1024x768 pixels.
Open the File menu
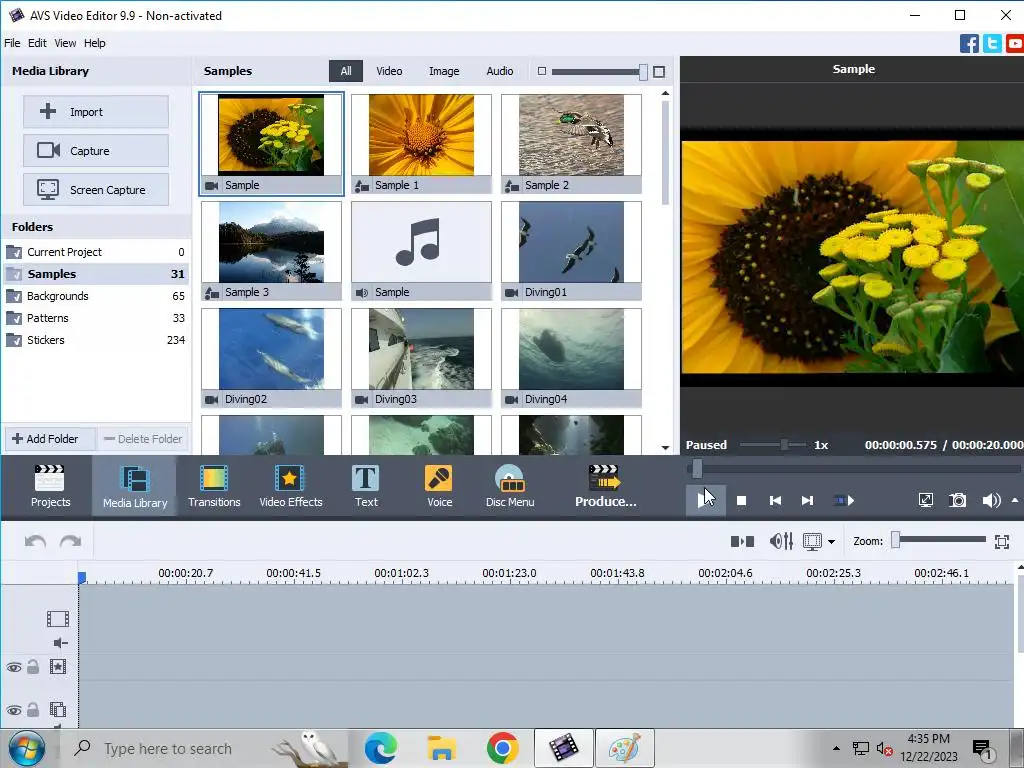[12, 43]
